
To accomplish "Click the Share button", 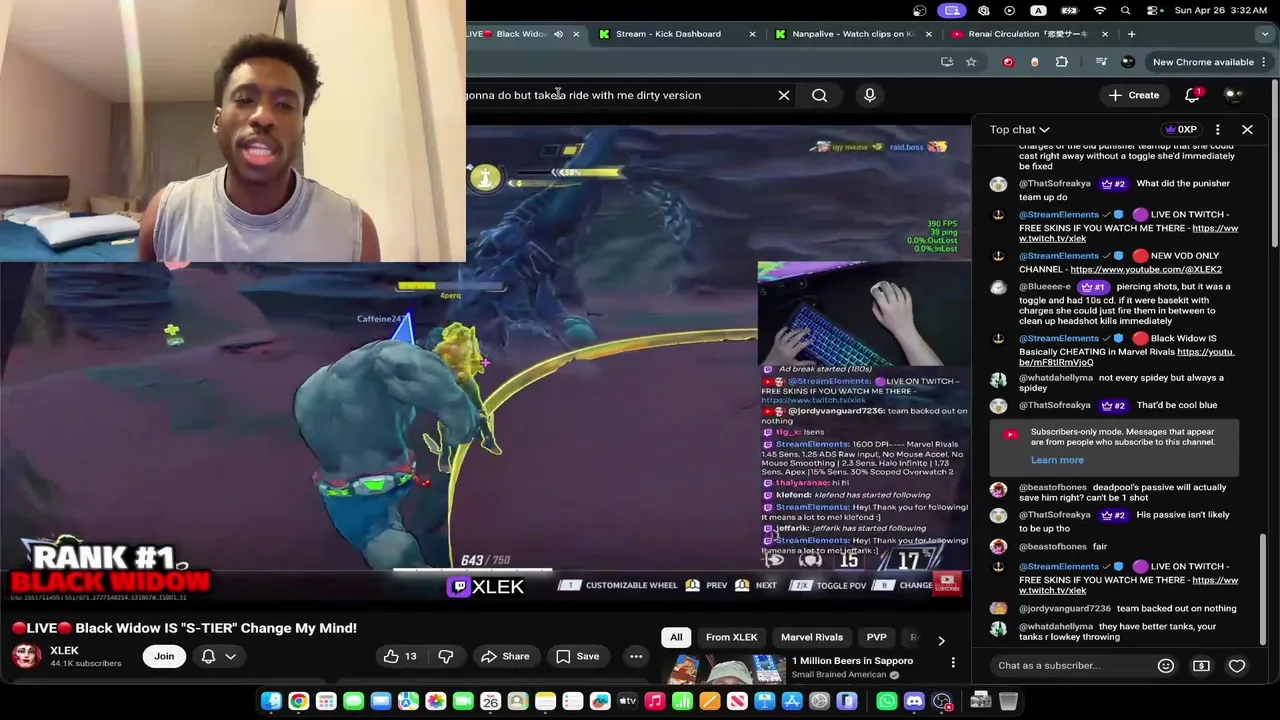I will tap(505, 656).
